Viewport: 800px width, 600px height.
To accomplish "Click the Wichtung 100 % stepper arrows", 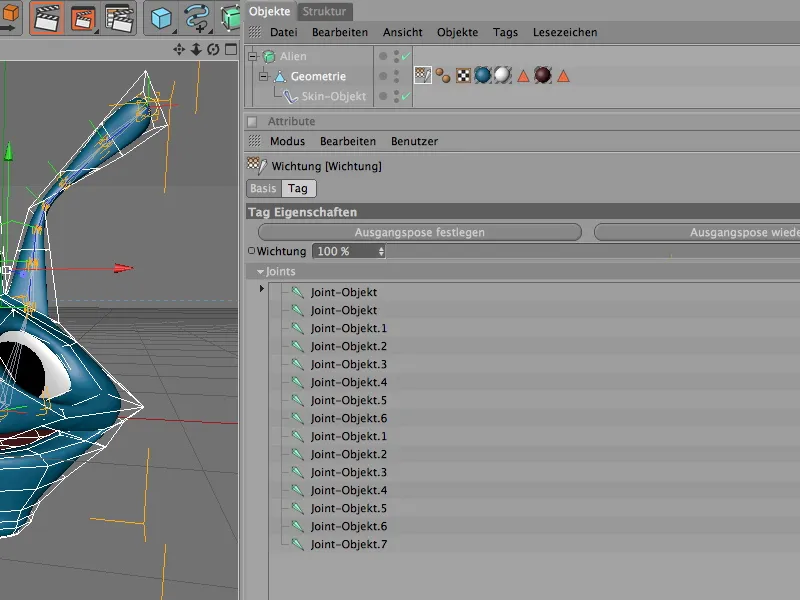I will pos(381,251).
